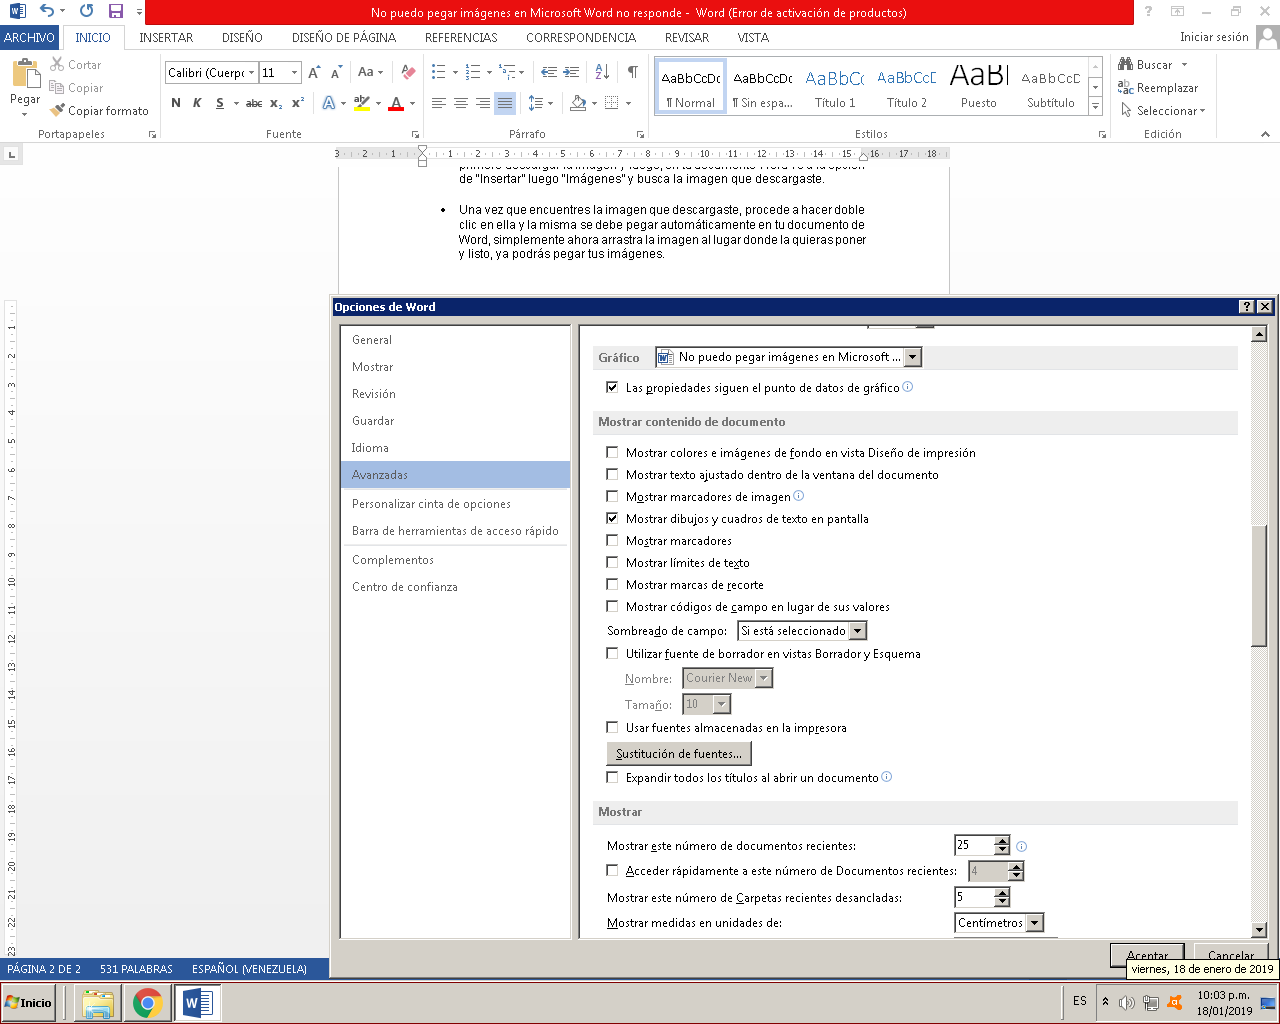Click the font color red A swatch
The image size is (1280, 1024).
pos(396,103)
